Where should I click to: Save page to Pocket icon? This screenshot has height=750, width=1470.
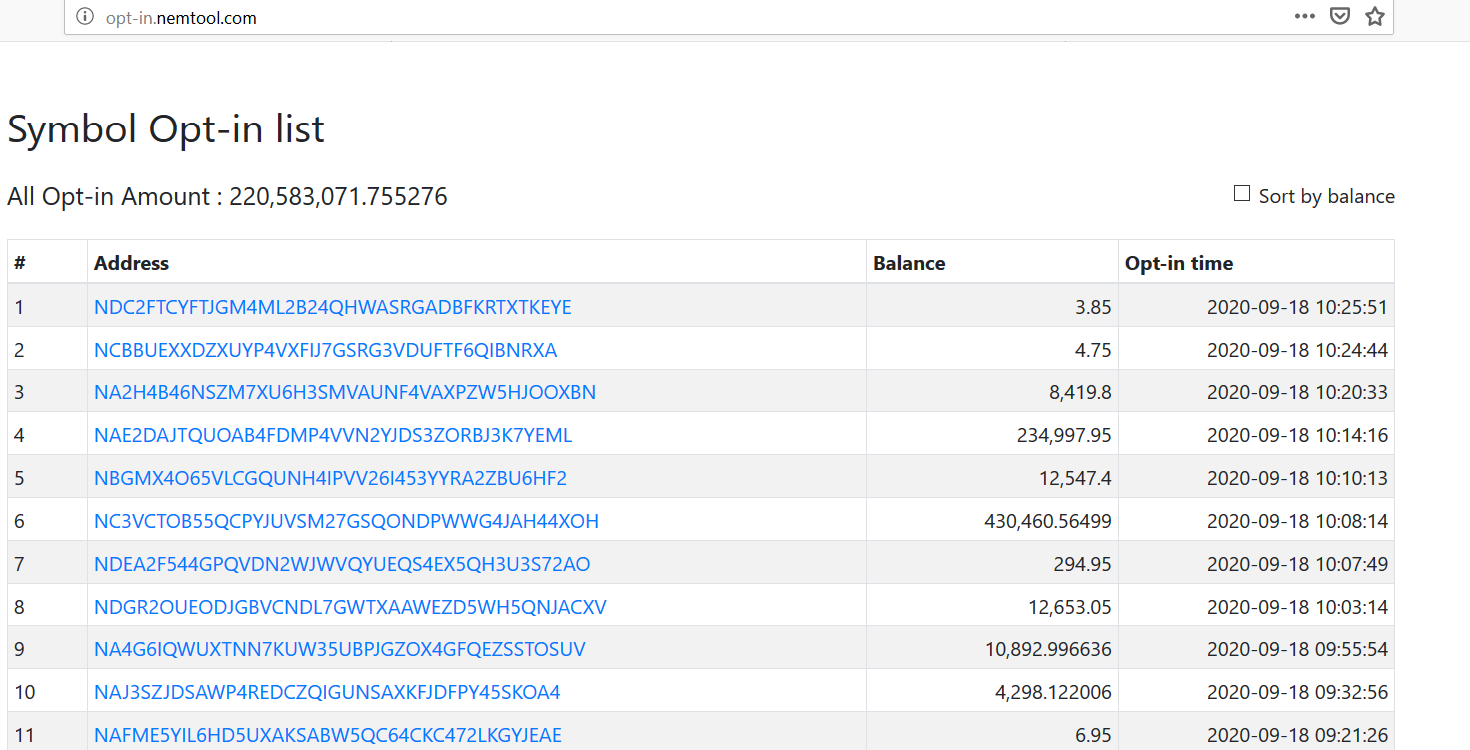pyautogui.click(x=1340, y=16)
